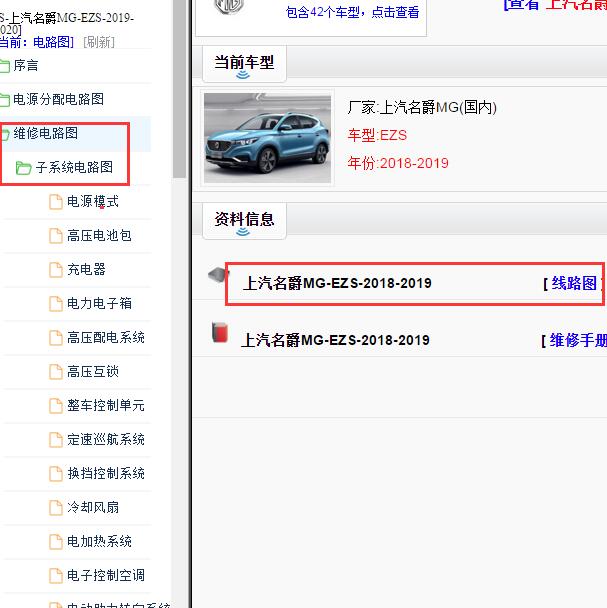Click the 电源分配电路图 folder icon
Viewport: 607px width, 608px height.
pyautogui.click(x=4, y=100)
